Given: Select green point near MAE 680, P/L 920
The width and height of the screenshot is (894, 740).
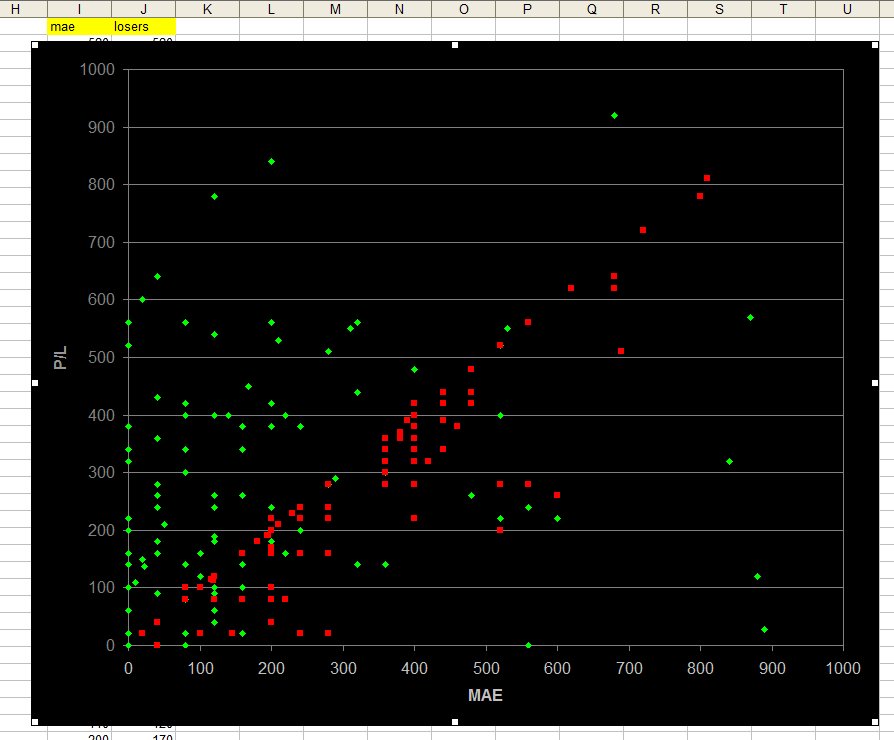Looking at the screenshot, I should (x=615, y=116).
